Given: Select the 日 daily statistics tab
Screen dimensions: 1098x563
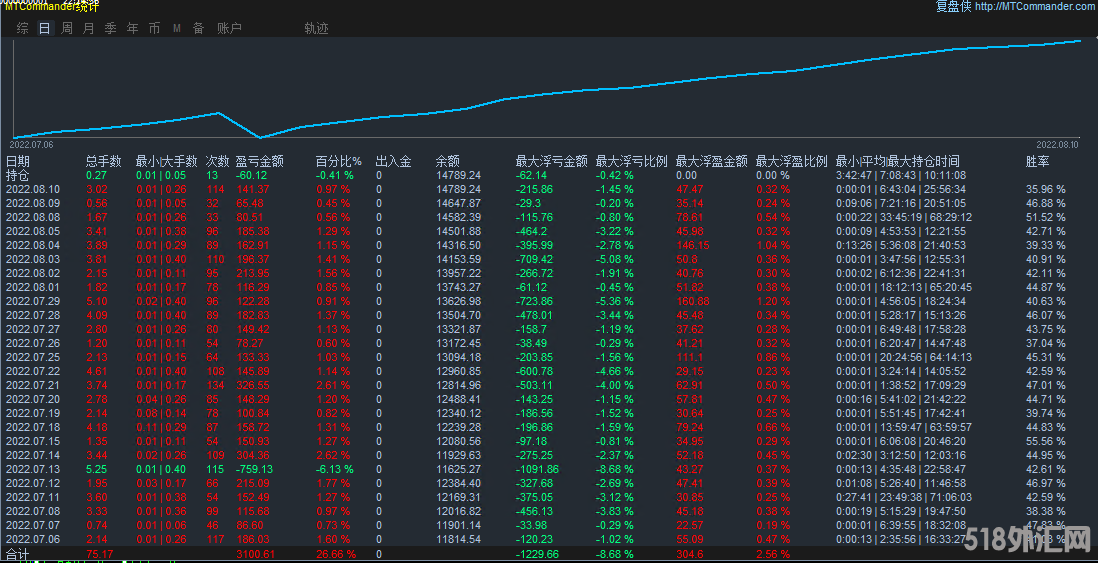Looking at the screenshot, I should click(x=44, y=29).
